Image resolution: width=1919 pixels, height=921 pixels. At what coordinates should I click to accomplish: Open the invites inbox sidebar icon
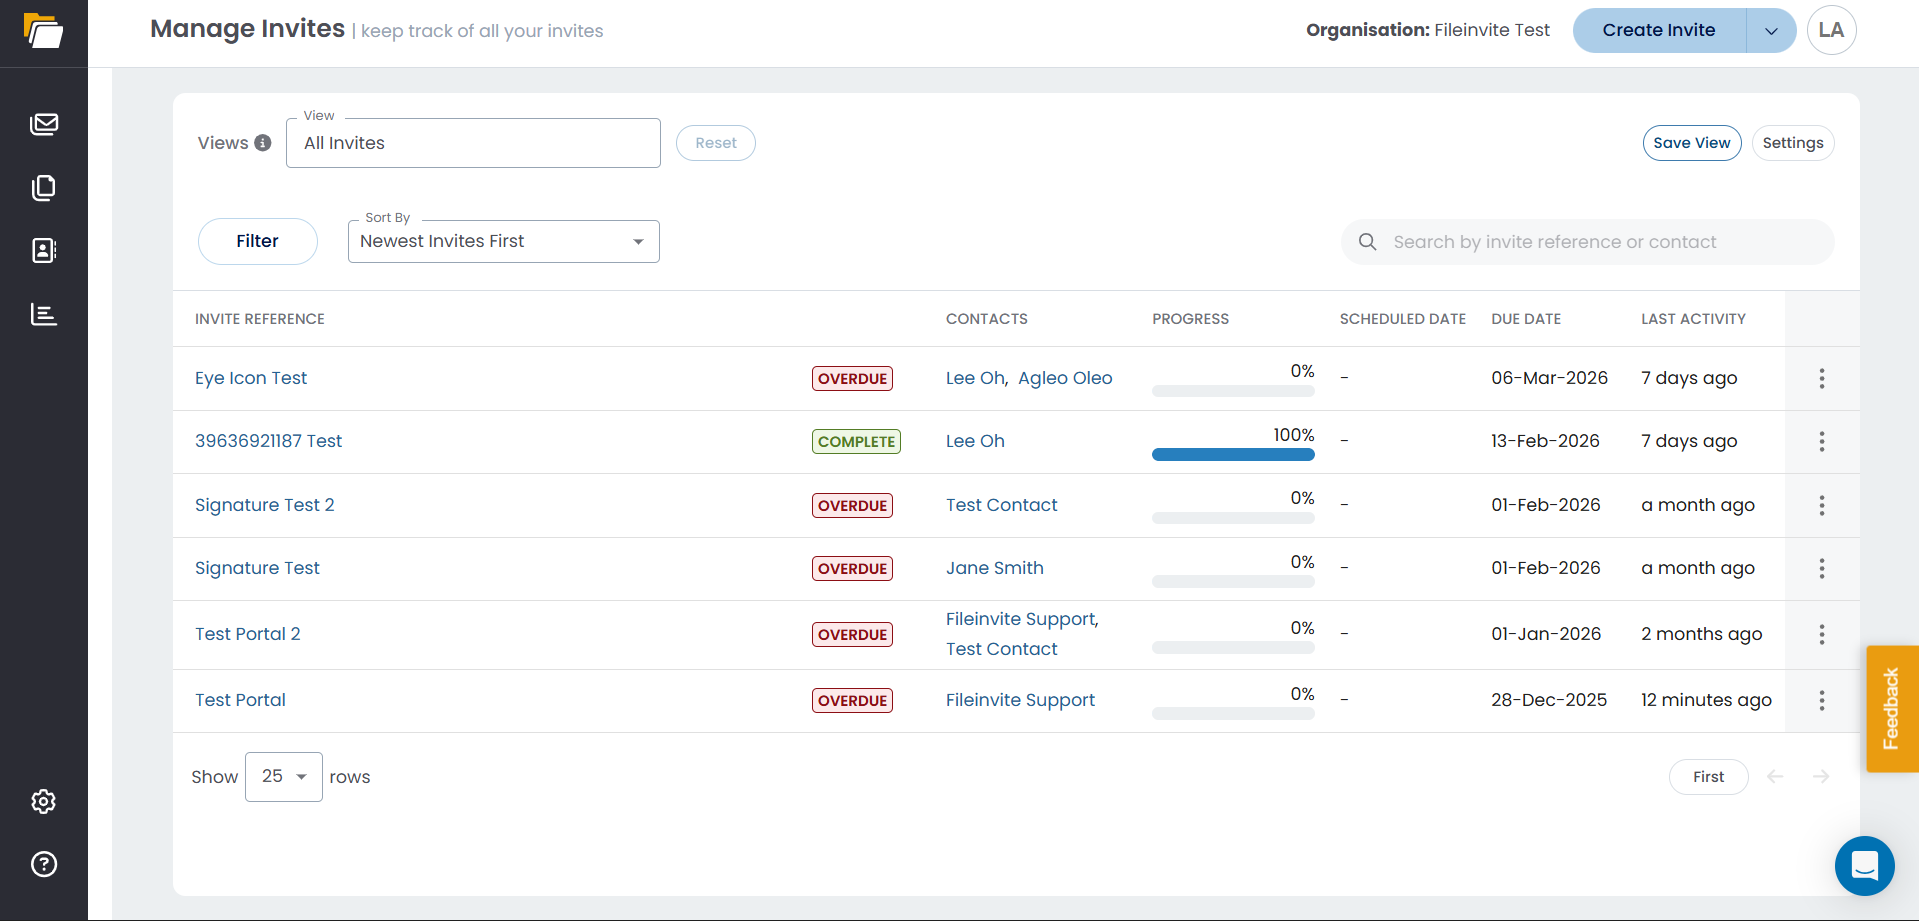click(x=44, y=124)
